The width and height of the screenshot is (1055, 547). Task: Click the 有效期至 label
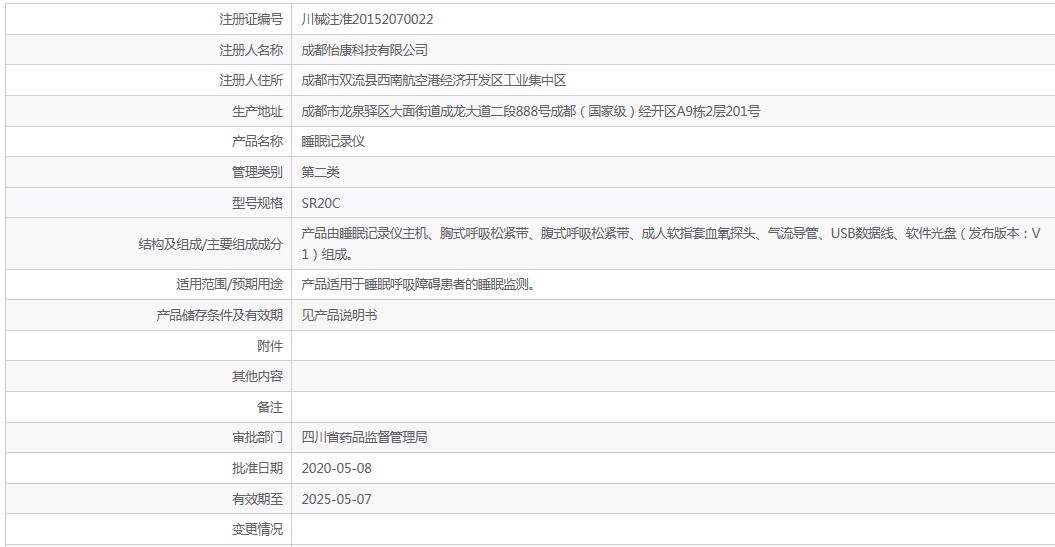coord(258,499)
